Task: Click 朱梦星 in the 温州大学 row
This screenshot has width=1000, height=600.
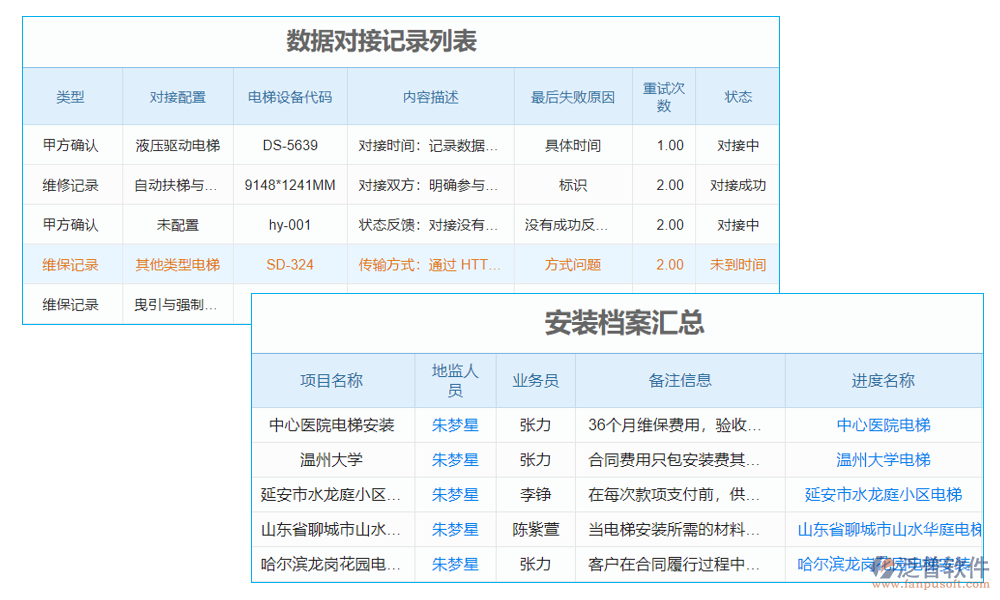Action: [455, 460]
